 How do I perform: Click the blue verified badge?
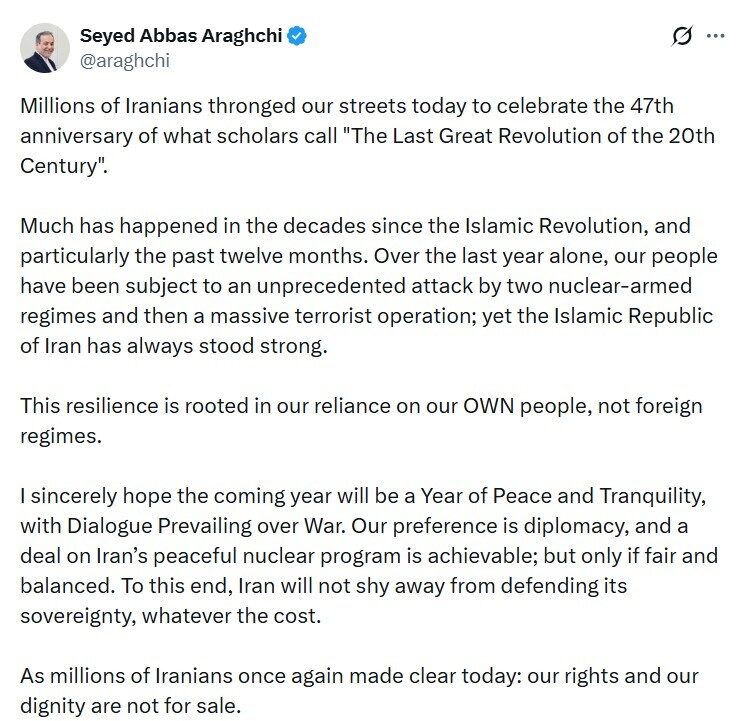(x=298, y=36)
